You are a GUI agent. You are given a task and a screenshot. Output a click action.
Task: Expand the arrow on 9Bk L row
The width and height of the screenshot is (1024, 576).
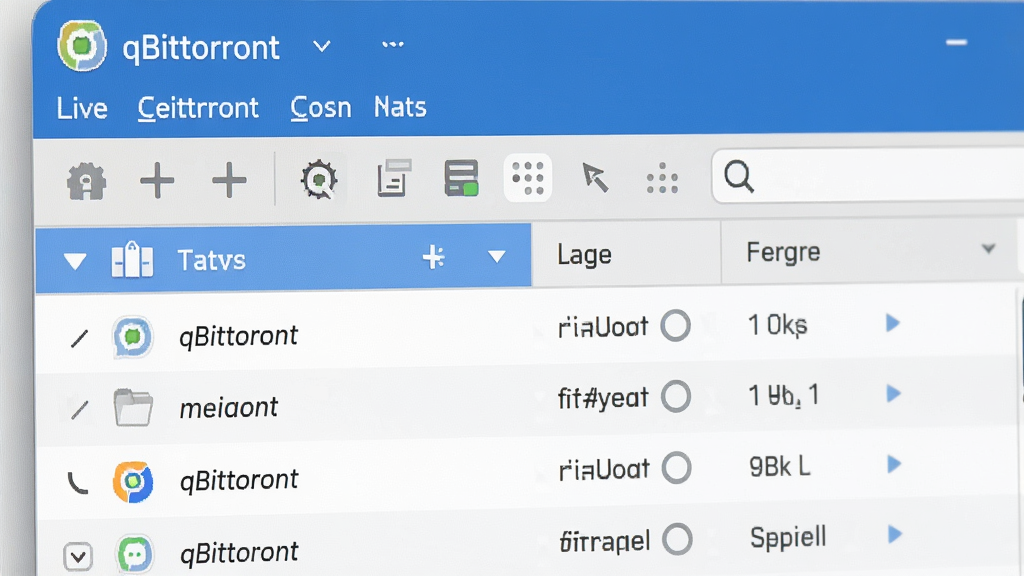894,464
